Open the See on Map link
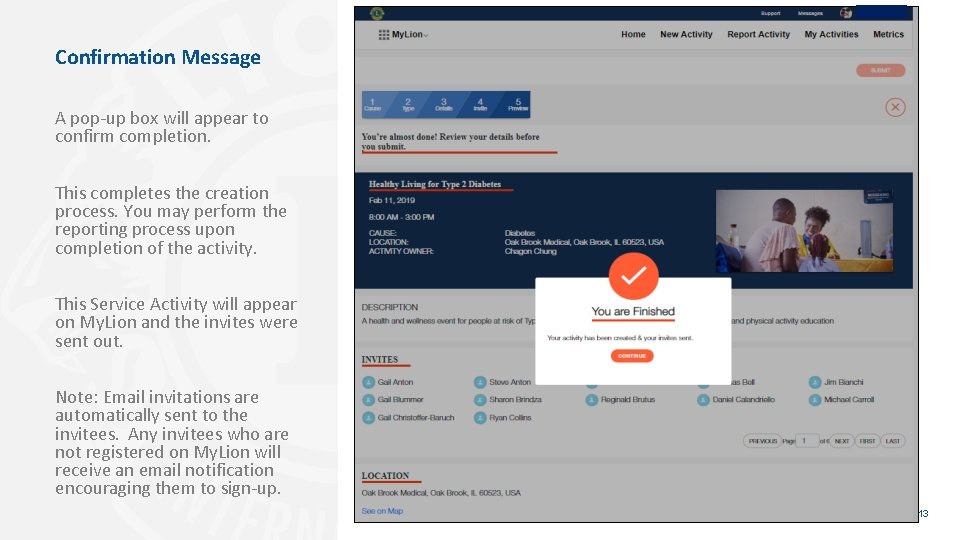This screenshot has width=960, height=540. [x=382, y=511]
